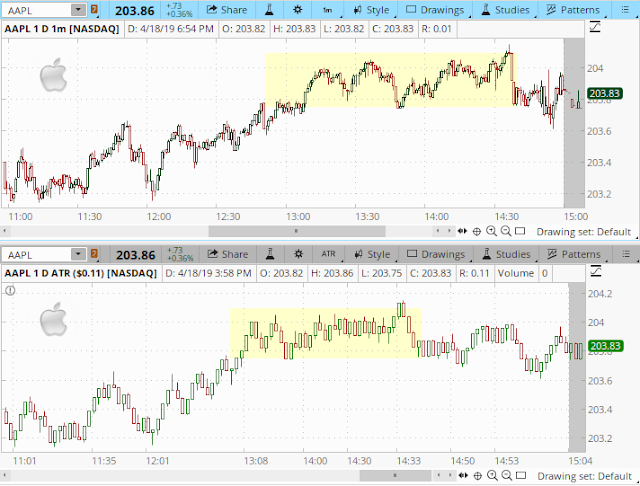Click the 'AAPL 1 D 1m [NASDAQ]' chart title
Viewport: 640px width, 486px height.
point(62,29)
